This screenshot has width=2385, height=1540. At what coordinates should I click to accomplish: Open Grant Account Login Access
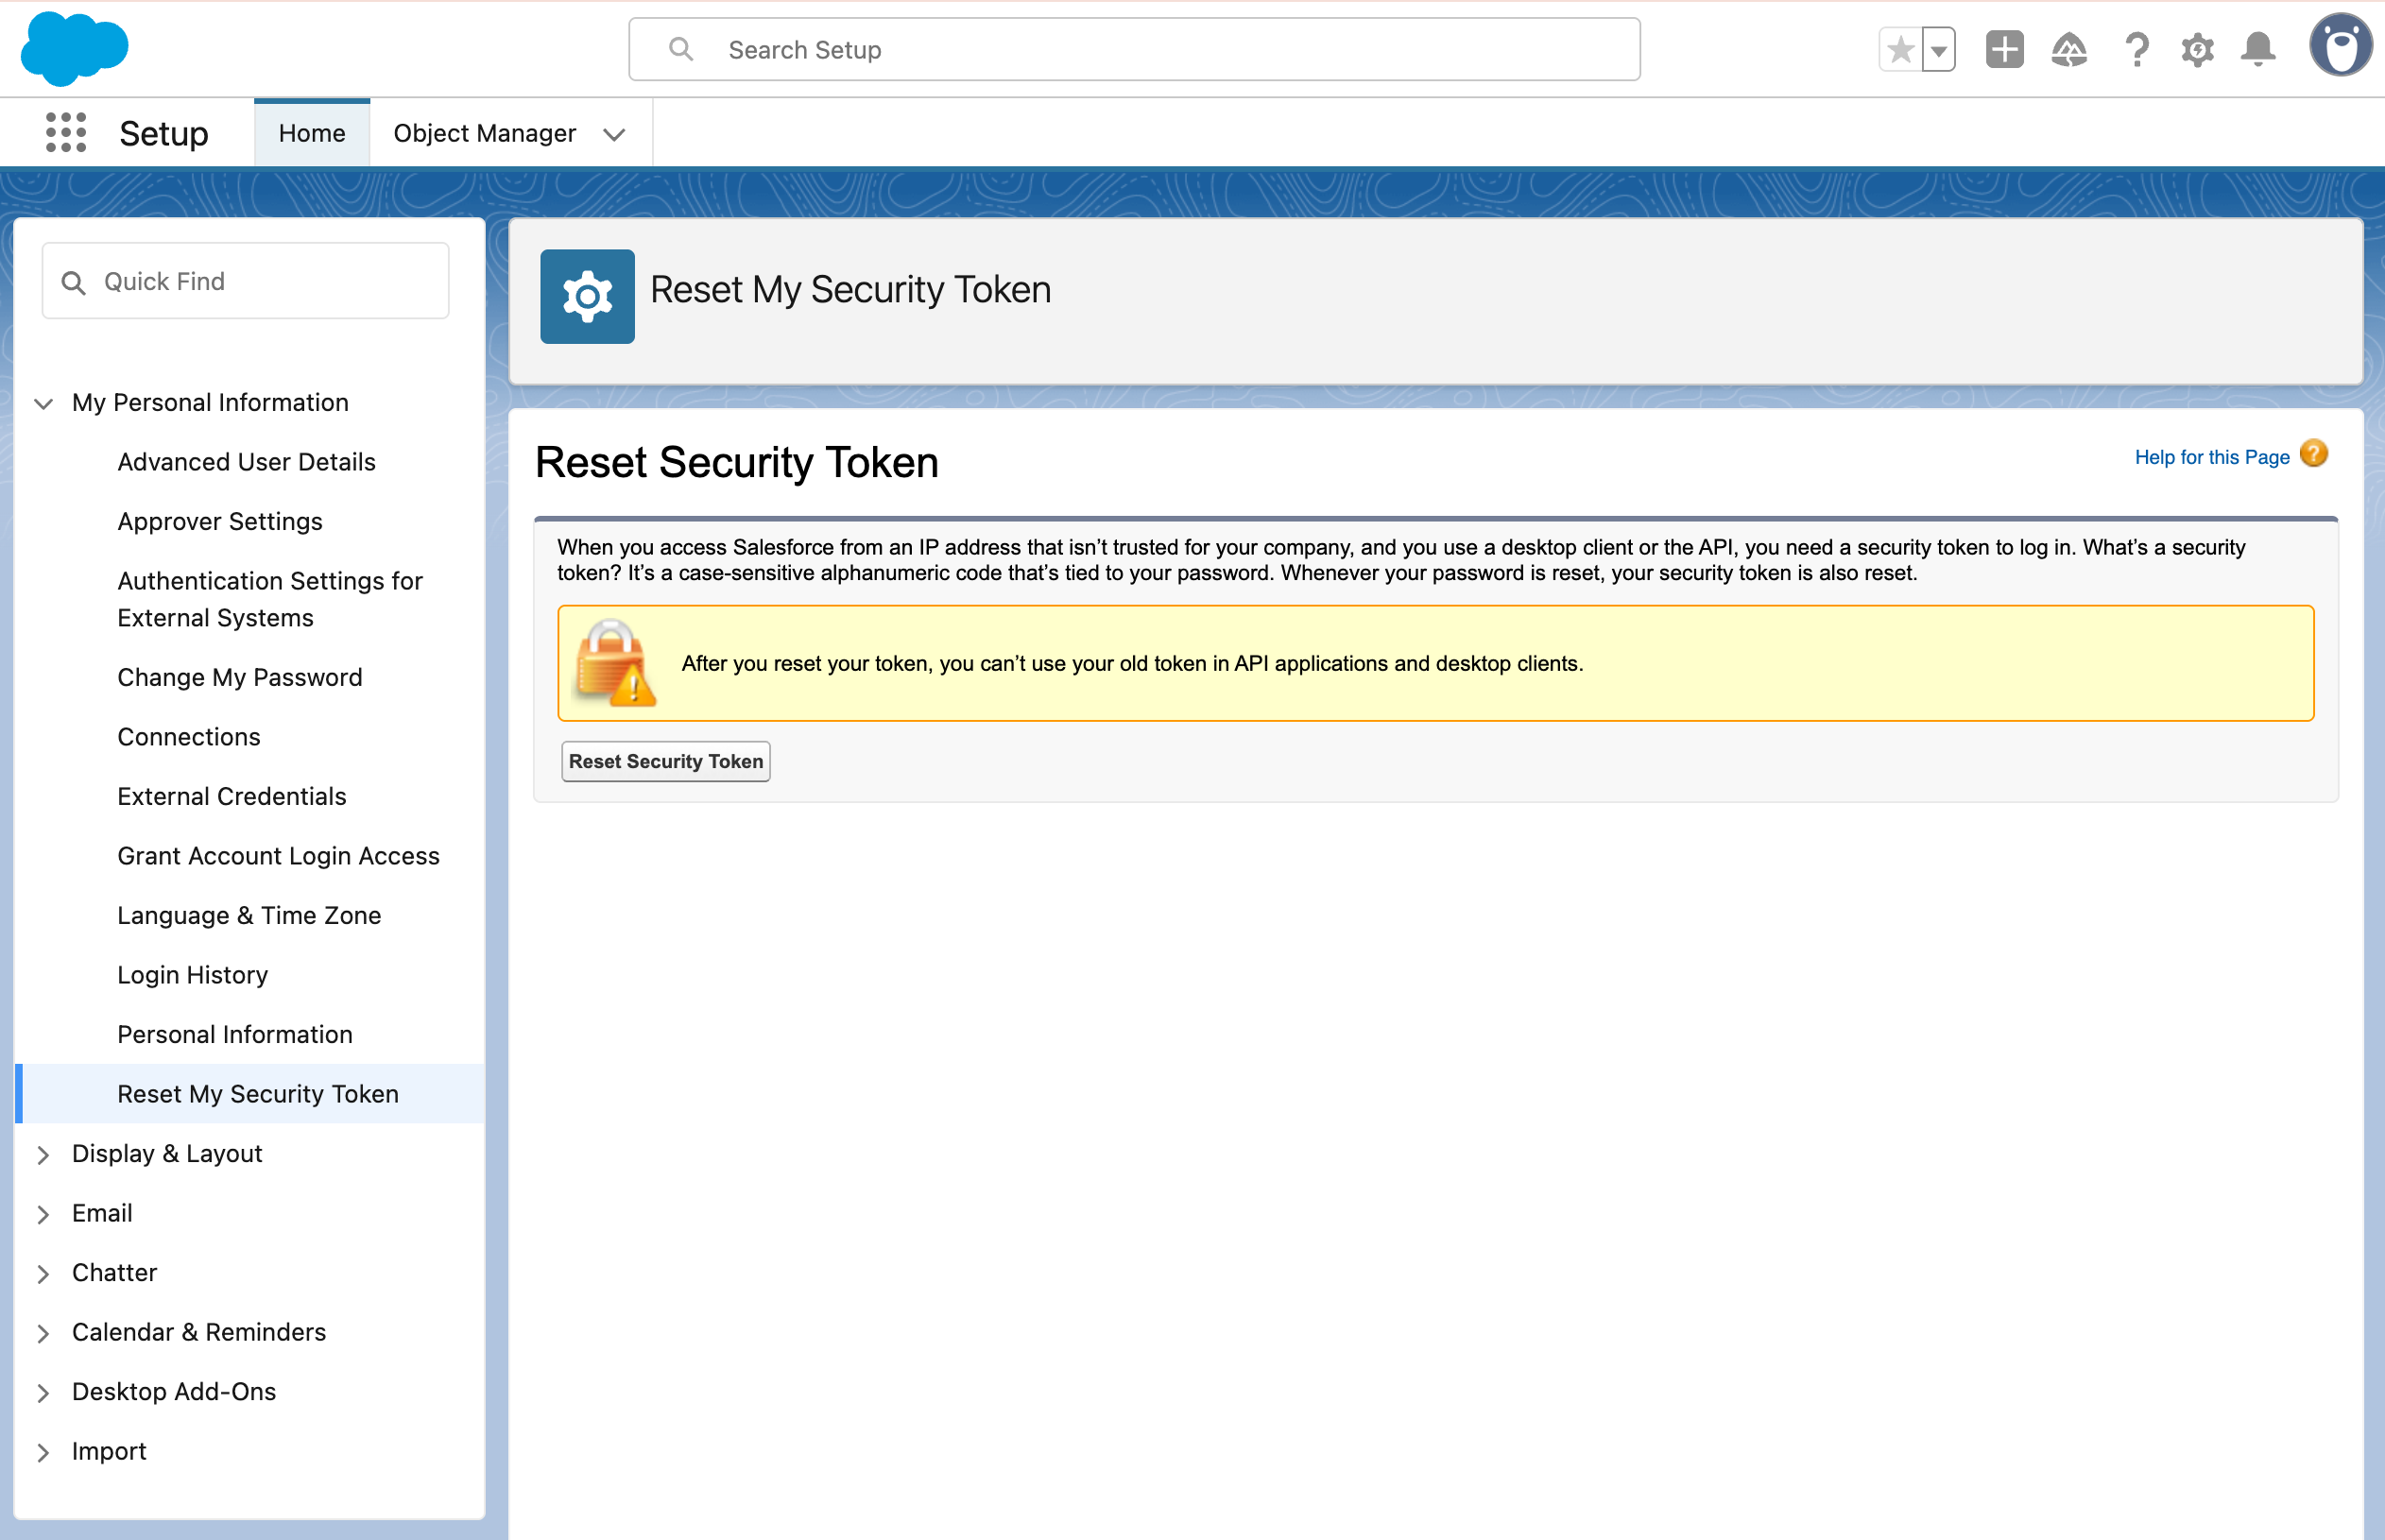[x=278, y=856]
